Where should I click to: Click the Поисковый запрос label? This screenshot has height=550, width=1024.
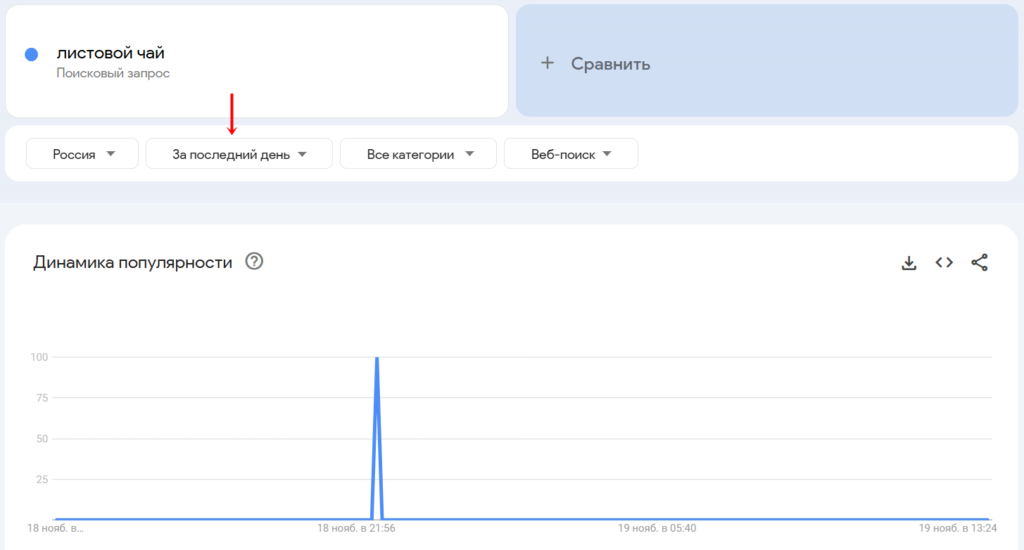[113, 73]
